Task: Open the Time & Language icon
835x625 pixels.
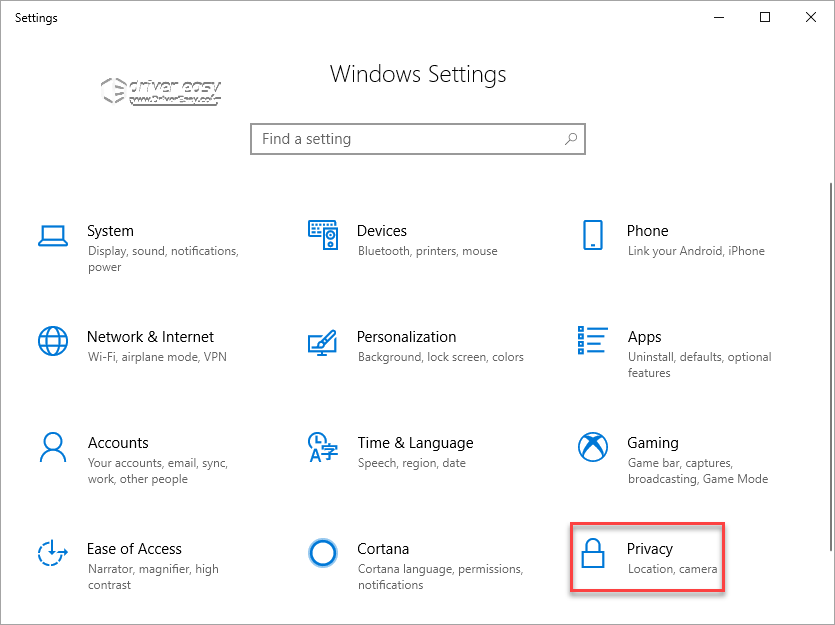Action: click(x=323, y=447)
